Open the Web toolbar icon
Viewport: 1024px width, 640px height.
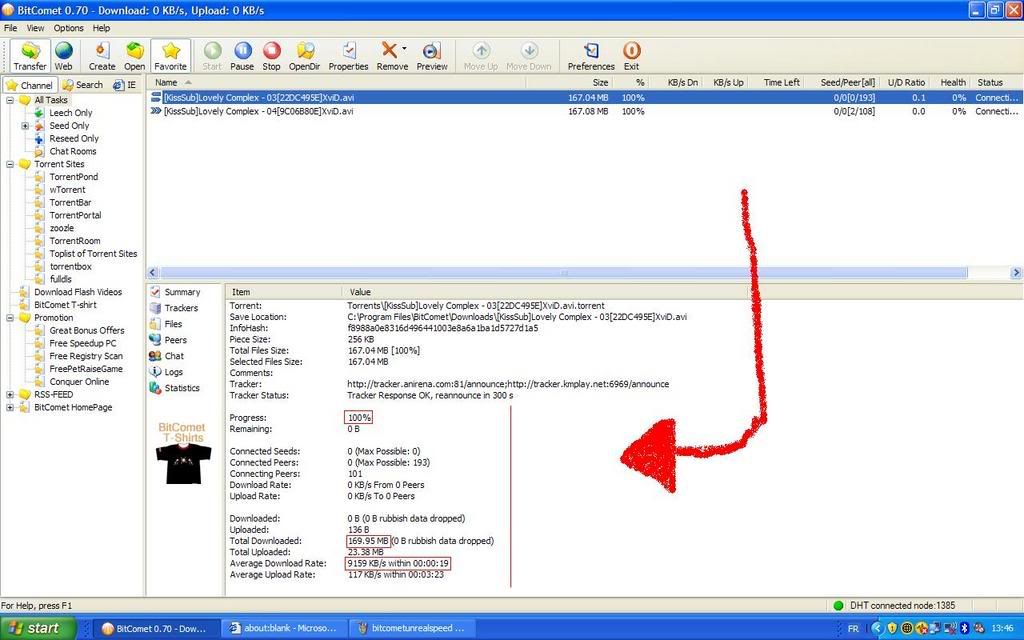[x=63, y=56]
